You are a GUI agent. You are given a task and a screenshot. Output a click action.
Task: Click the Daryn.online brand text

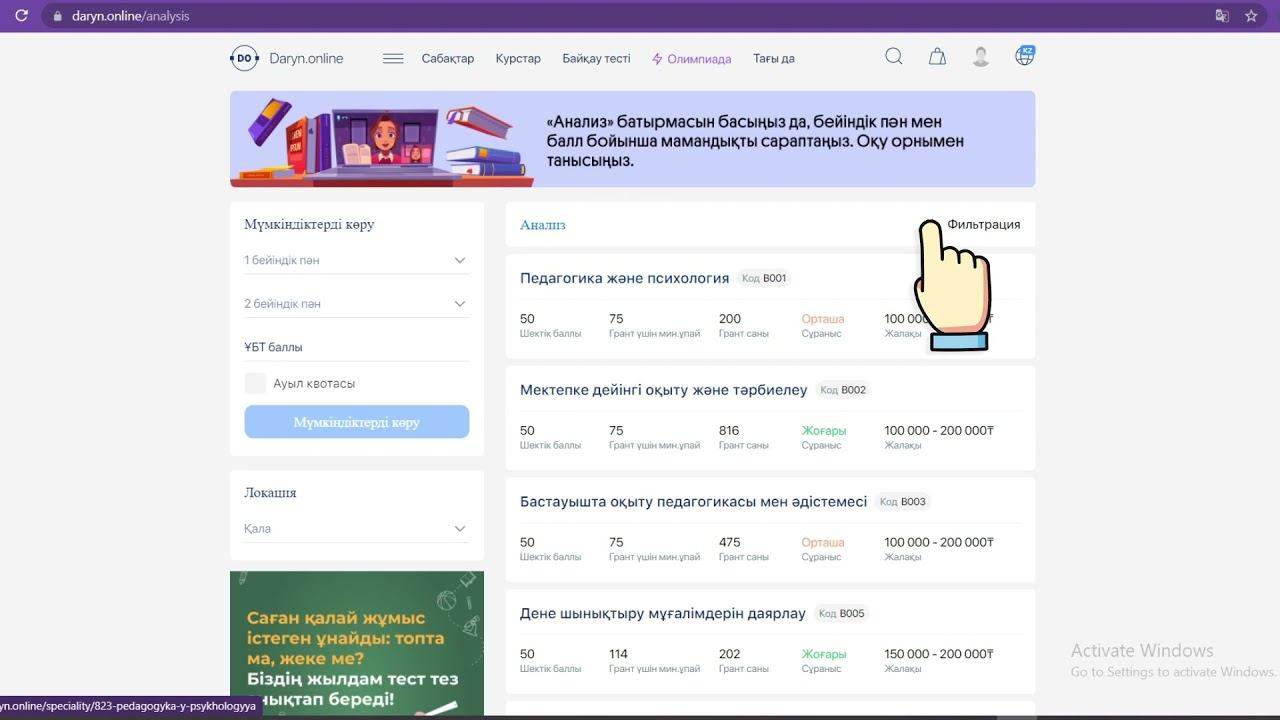pos(306,58)
